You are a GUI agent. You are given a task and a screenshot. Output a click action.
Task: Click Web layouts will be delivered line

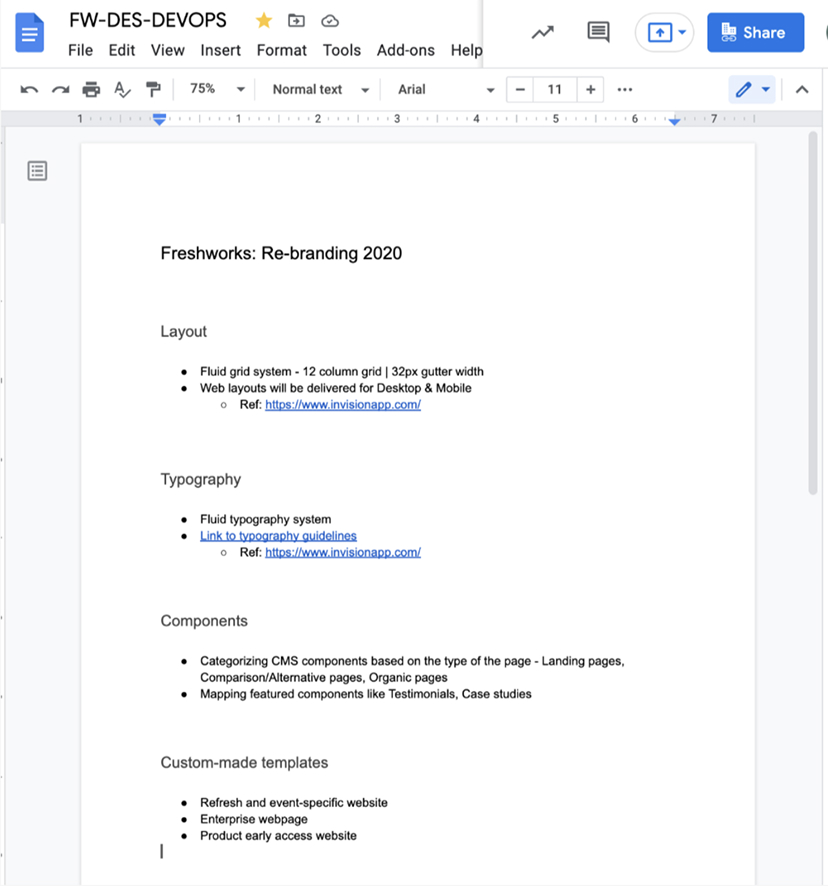click(336, 388)
